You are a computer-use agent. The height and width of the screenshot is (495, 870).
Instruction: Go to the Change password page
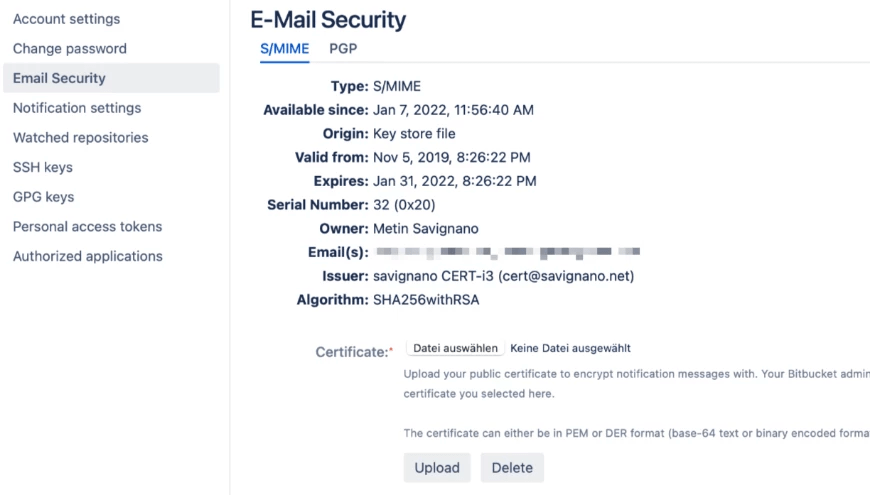click(70, 48)
